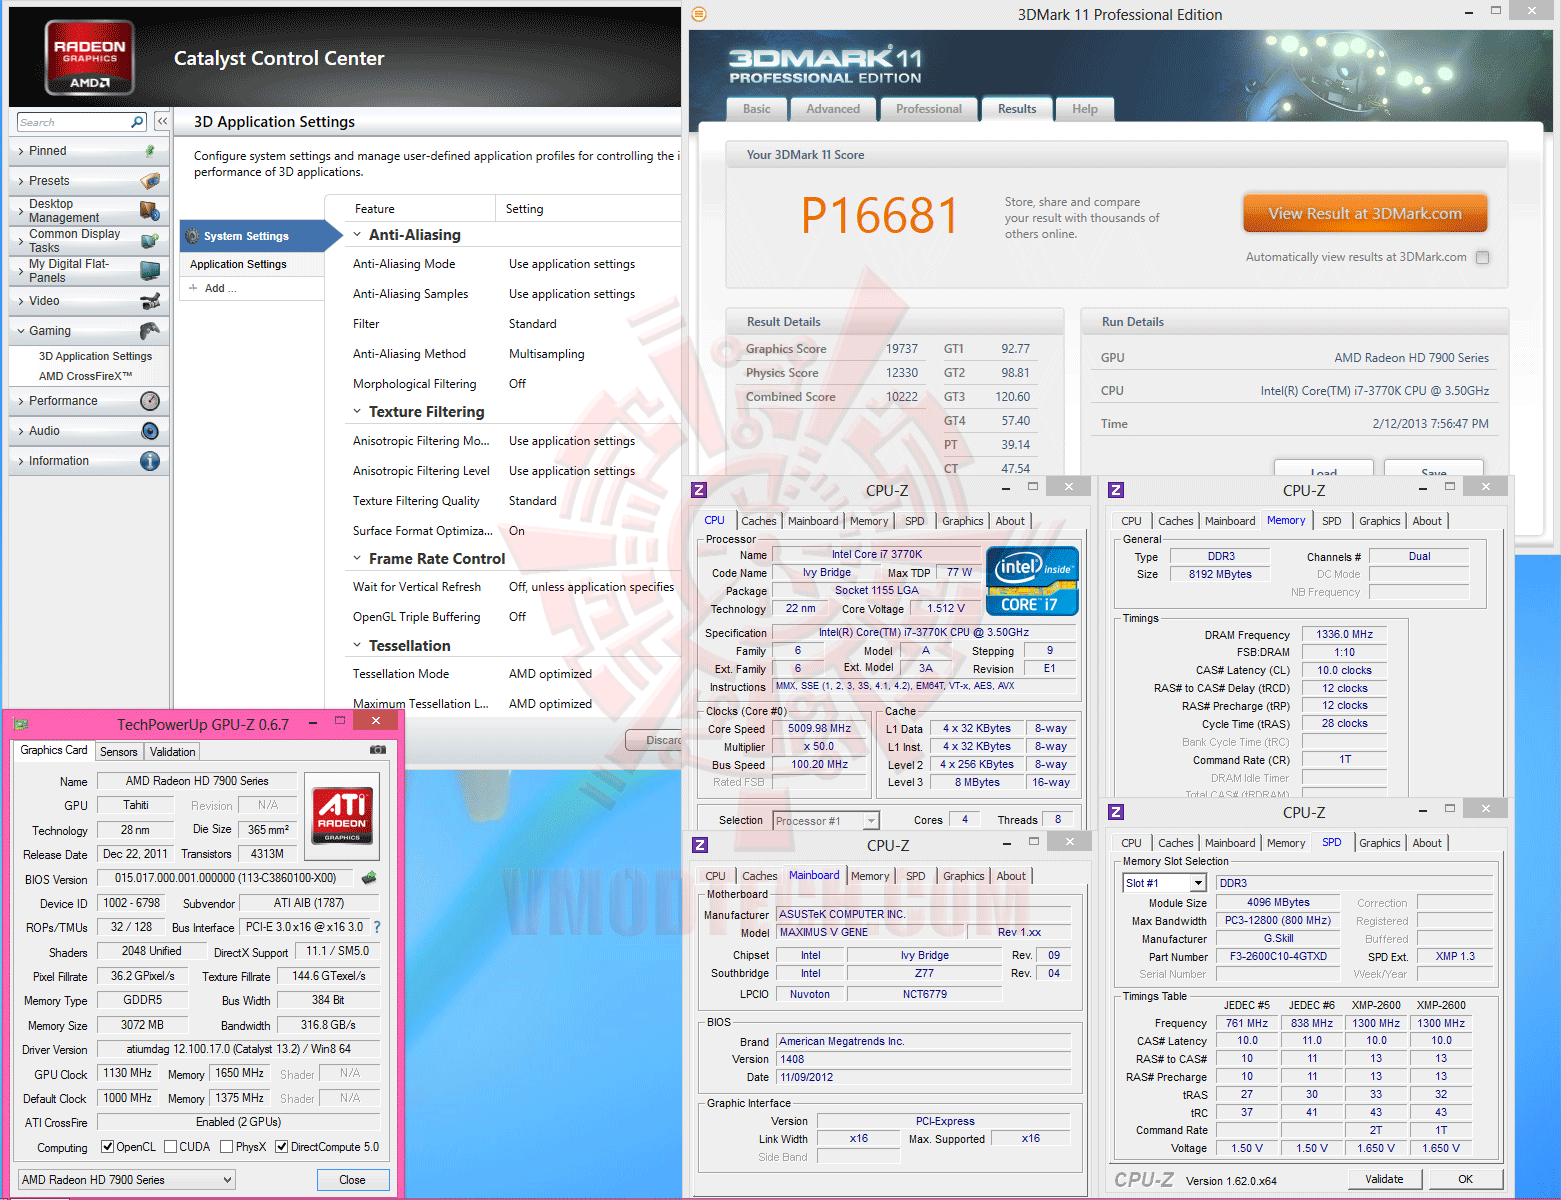Switch to the Advanced tab in 3DMark
Image resolution: width=1561 pixels, height=1200 pixels.
(x=833, y=109)
